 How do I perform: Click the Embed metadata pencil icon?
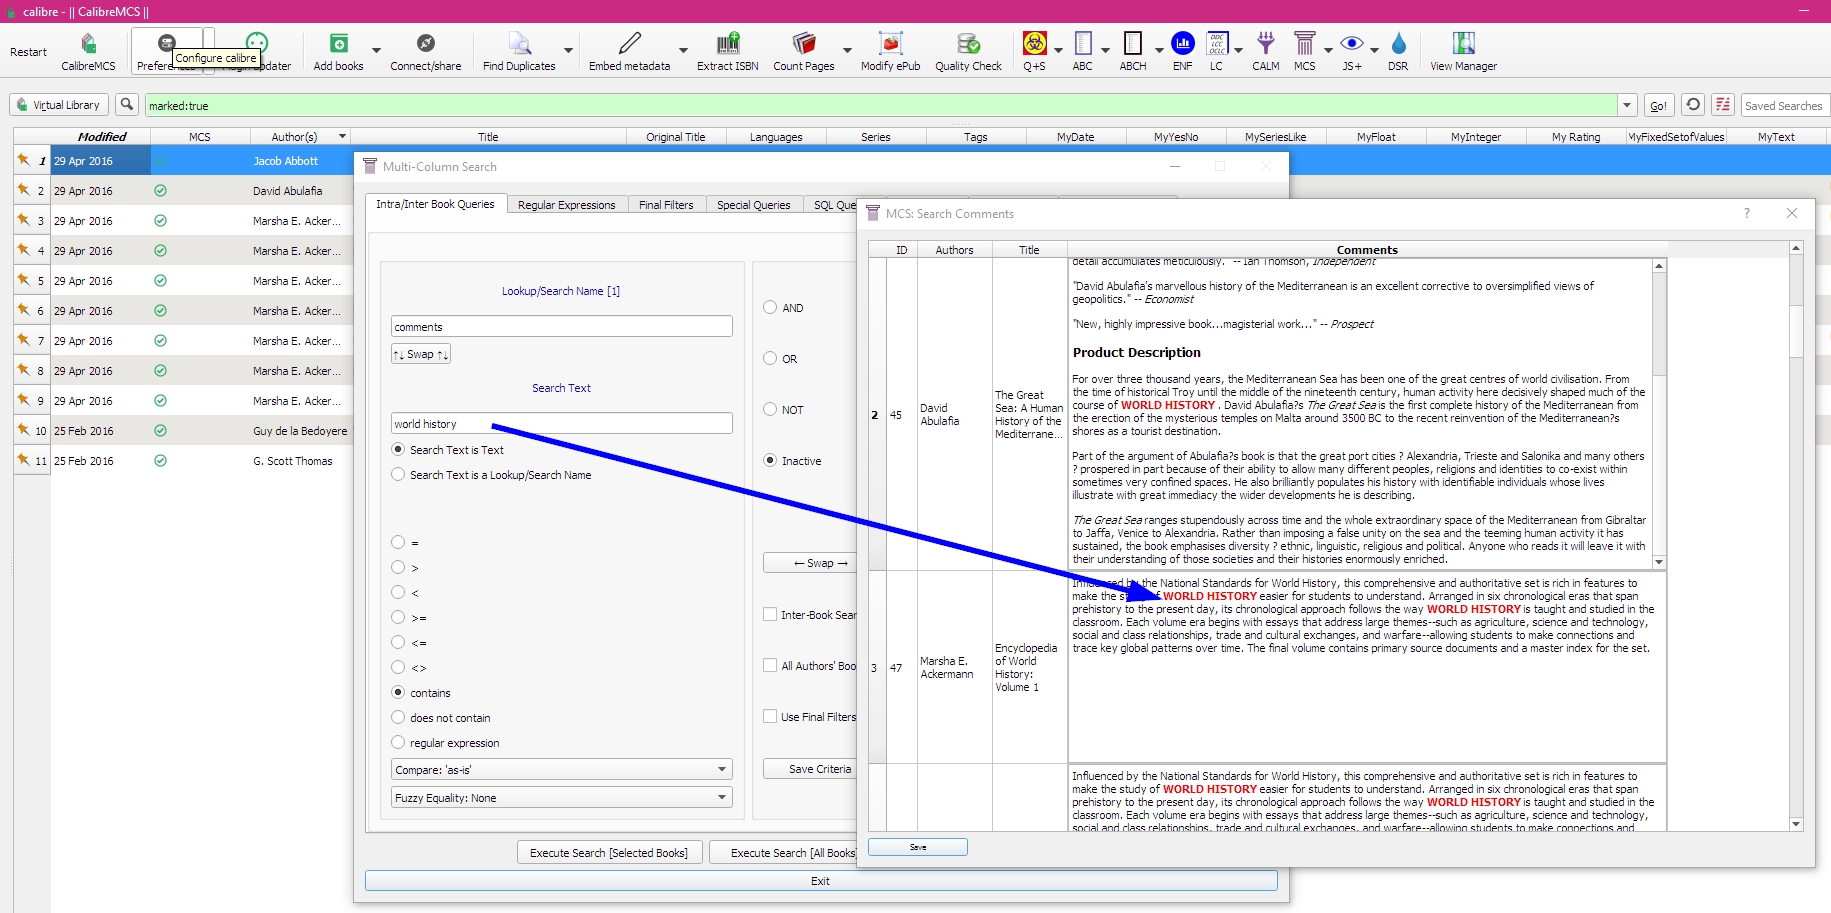point(629,45)
